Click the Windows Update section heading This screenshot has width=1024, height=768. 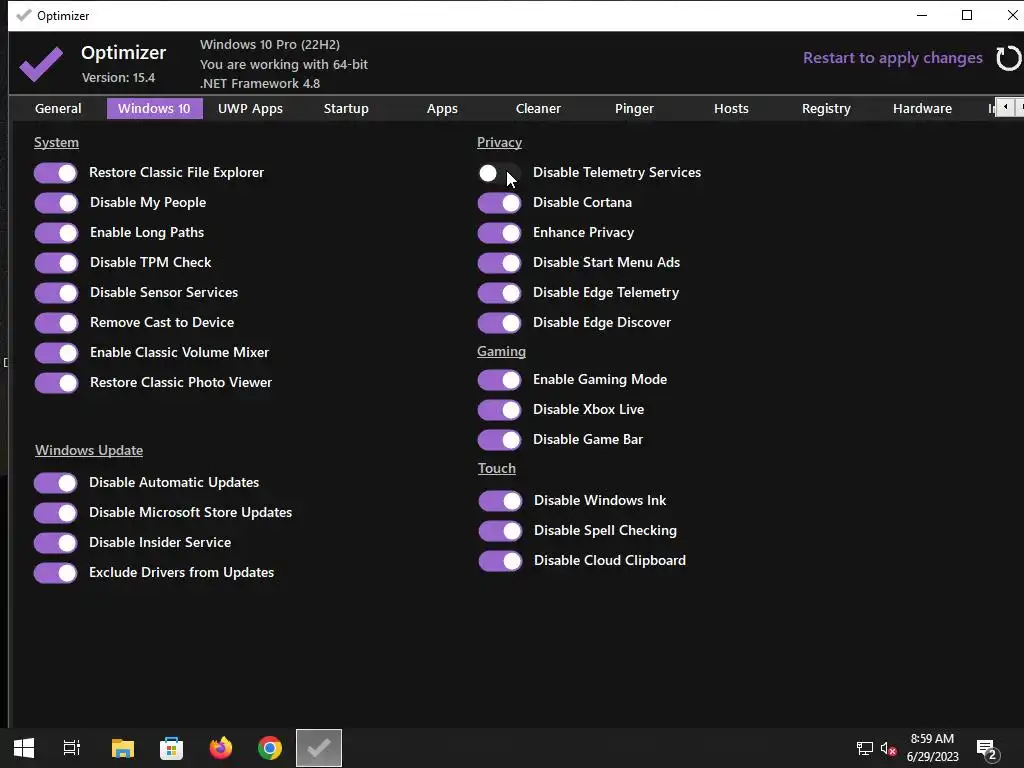(x=89, y=450)
